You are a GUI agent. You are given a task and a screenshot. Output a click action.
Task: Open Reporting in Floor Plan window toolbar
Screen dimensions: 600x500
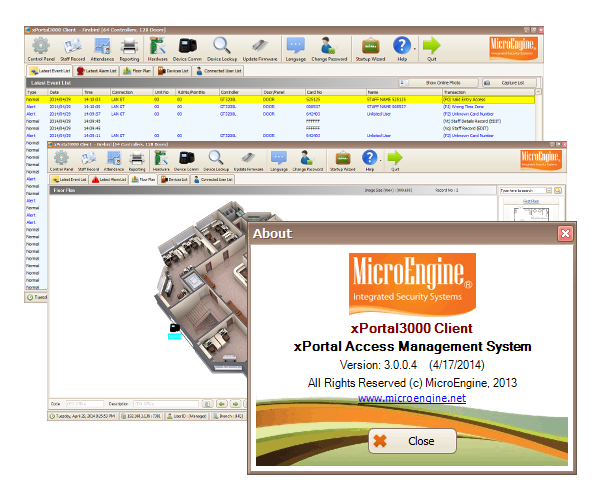point(137,161)
